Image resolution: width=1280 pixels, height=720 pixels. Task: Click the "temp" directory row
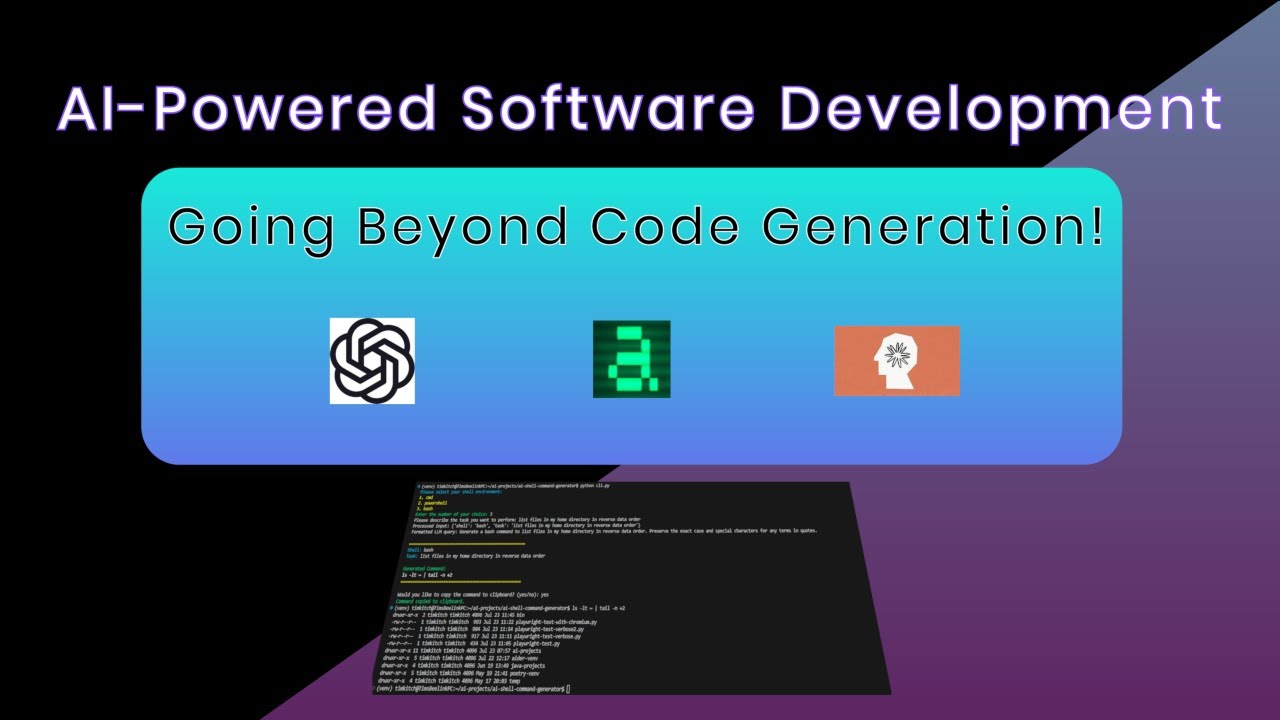coord(449,681)
